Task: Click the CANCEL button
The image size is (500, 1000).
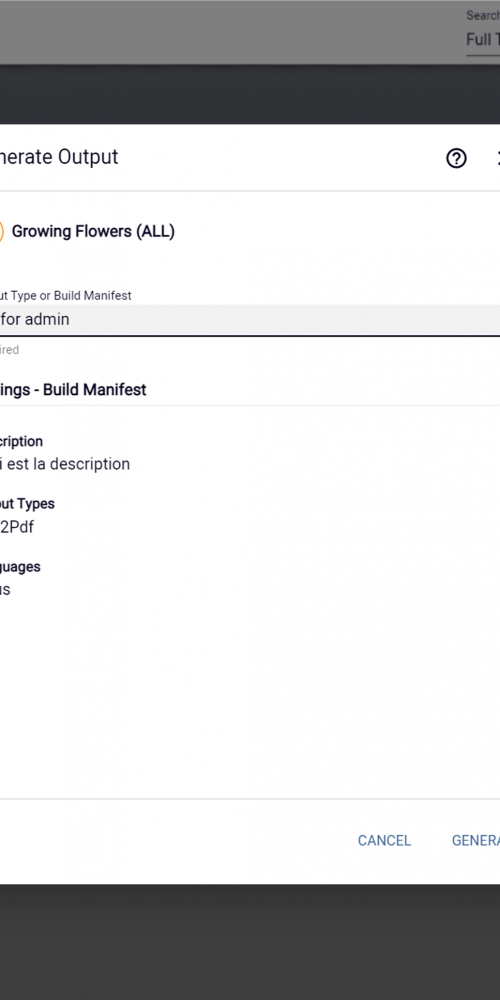Action: click(385, 841)
